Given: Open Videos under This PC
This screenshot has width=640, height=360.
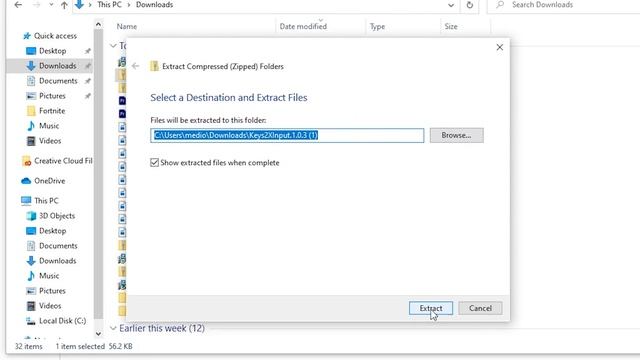Looking at the screenshot, I should pos(50,306).
